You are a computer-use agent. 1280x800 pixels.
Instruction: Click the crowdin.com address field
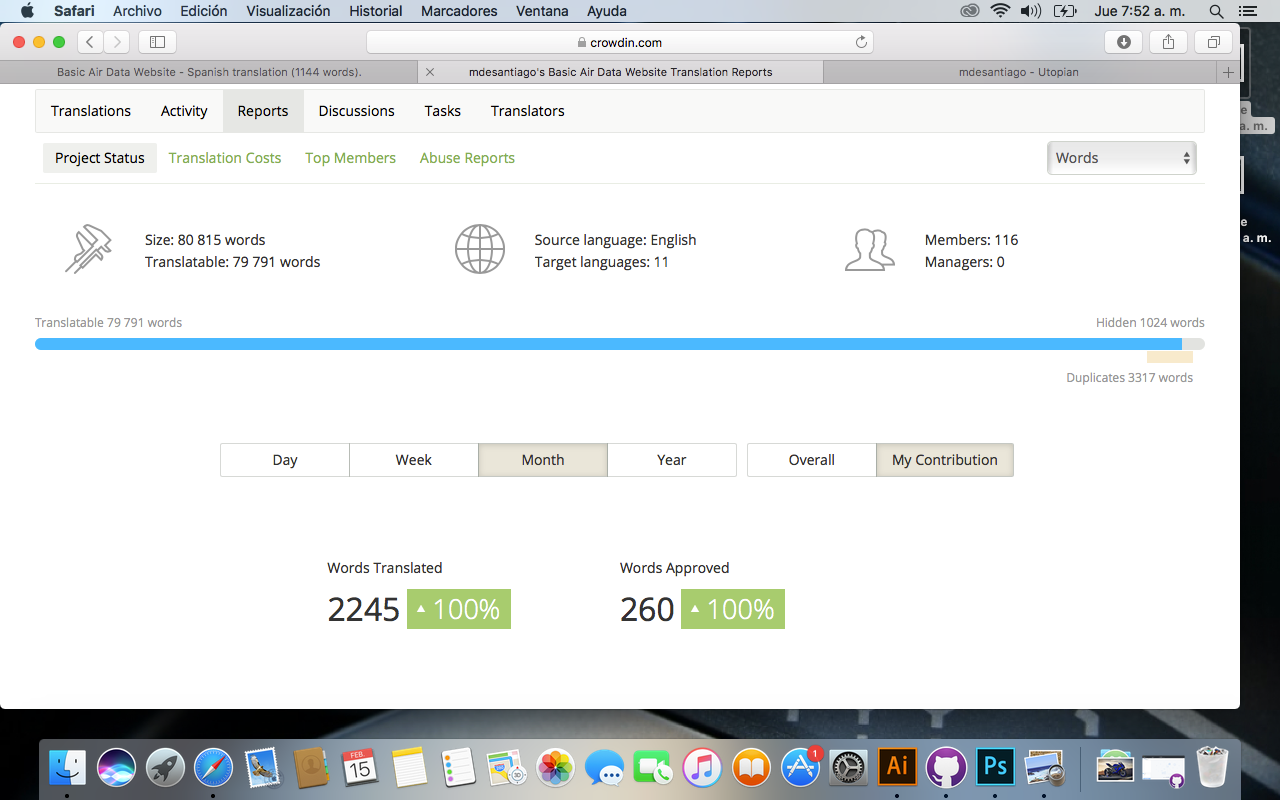tap(620, 42)
